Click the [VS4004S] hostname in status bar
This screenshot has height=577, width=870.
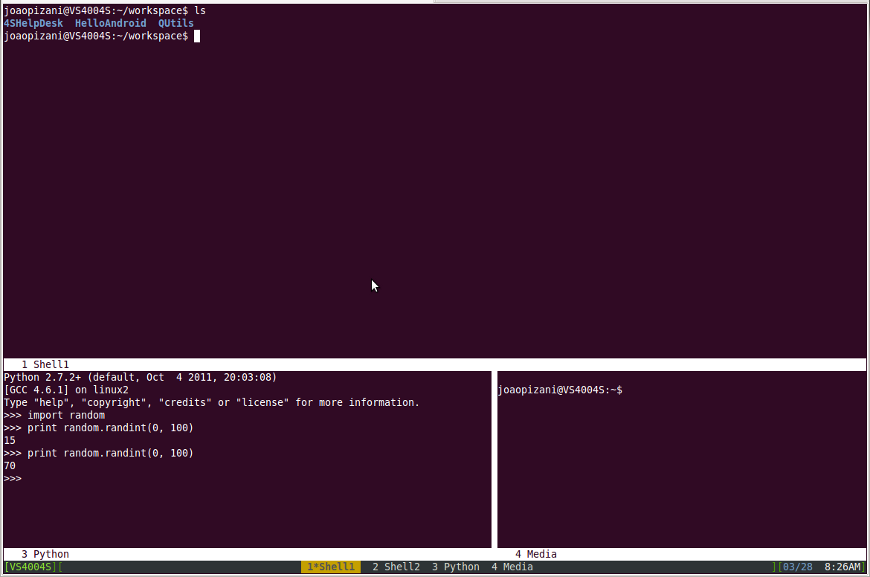point(31,566)
